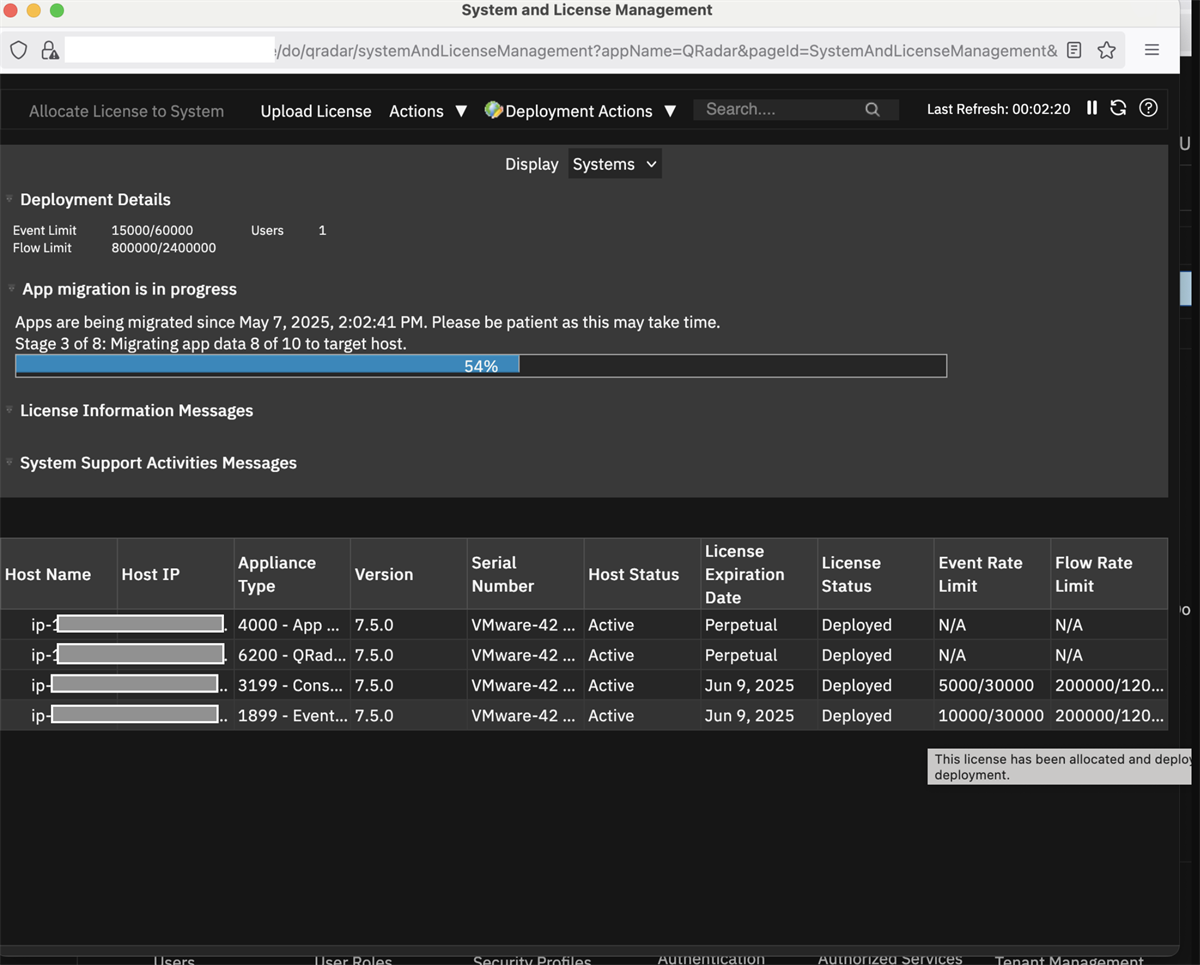
Task: Pause the auto refresh timer
Action: (x=1092, y=108)
